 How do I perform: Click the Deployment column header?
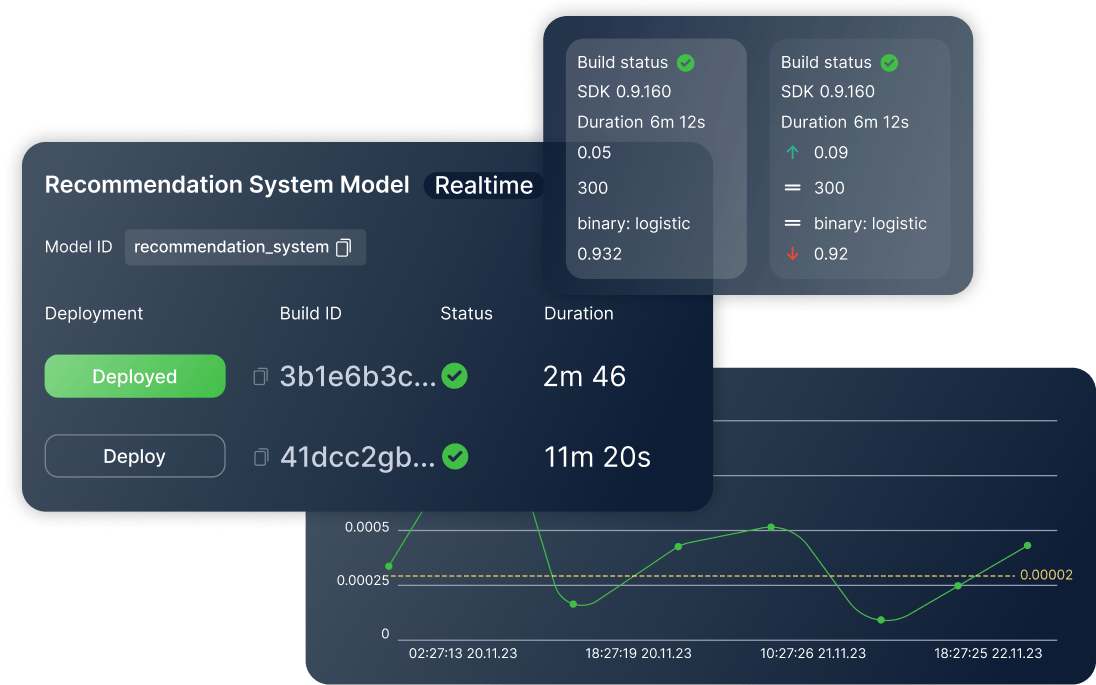(x=94, y=313)
